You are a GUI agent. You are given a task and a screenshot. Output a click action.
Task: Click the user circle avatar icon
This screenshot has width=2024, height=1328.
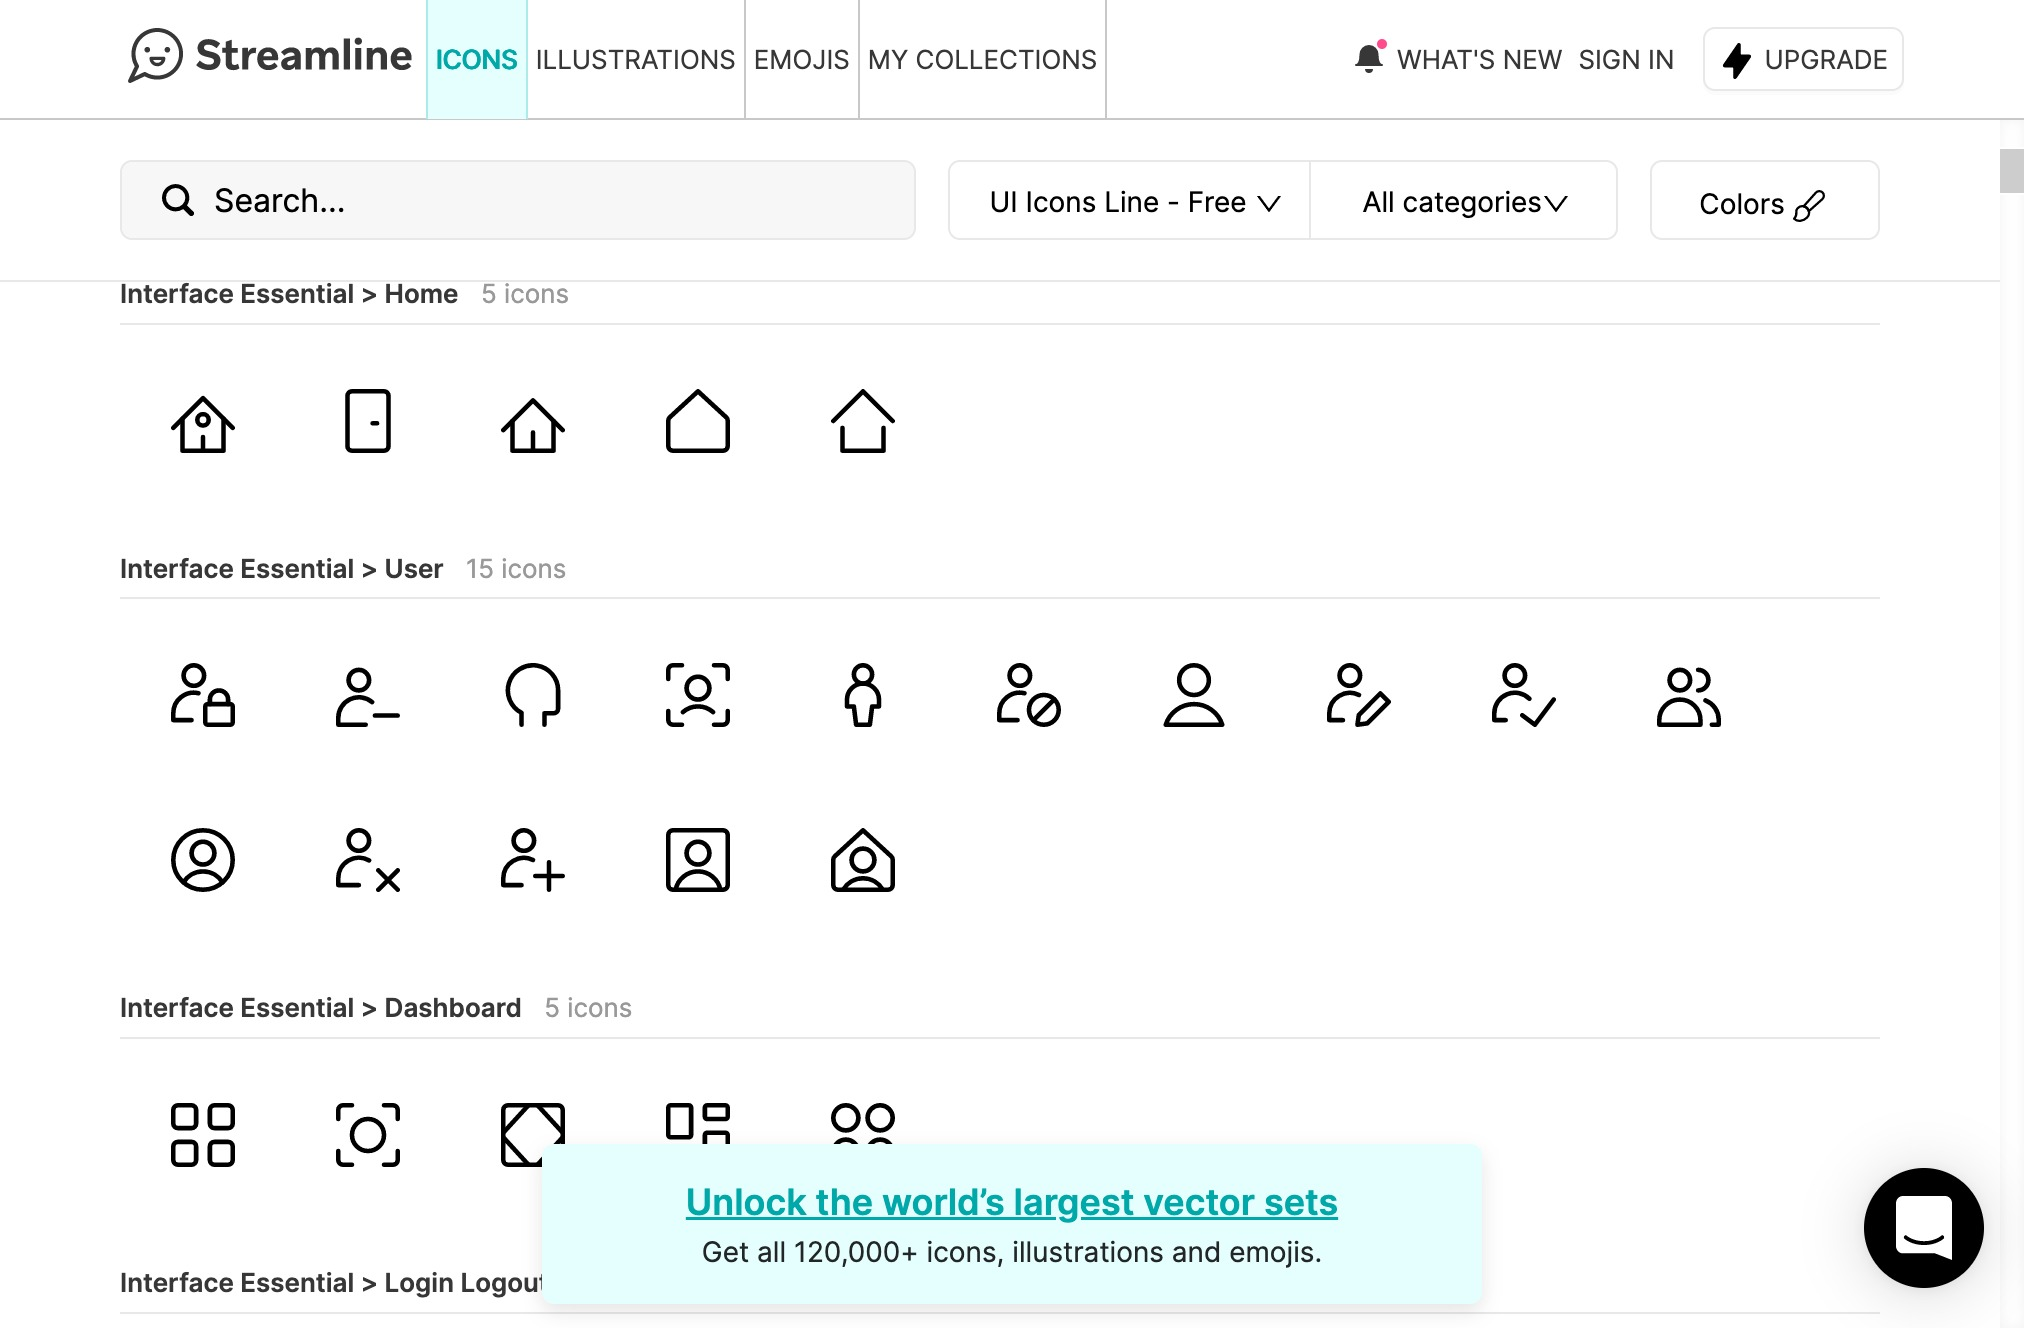coord(203,860)
